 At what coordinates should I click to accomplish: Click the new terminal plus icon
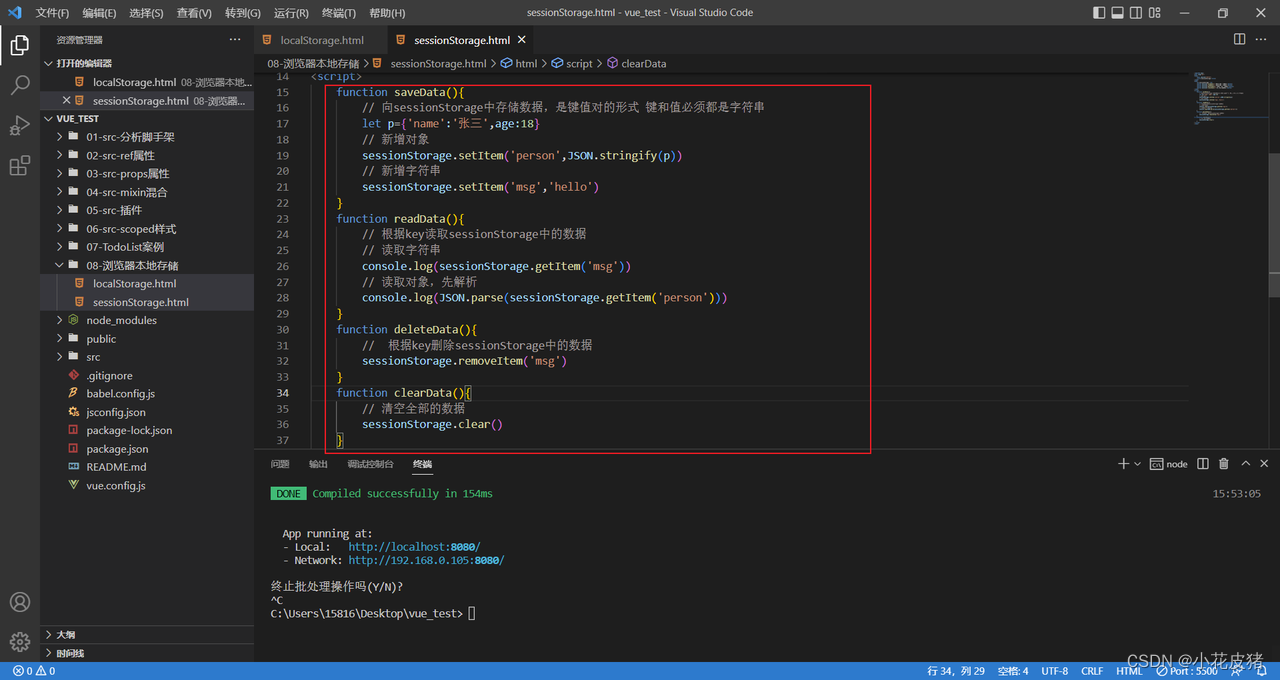click(x=1124, y=464)
